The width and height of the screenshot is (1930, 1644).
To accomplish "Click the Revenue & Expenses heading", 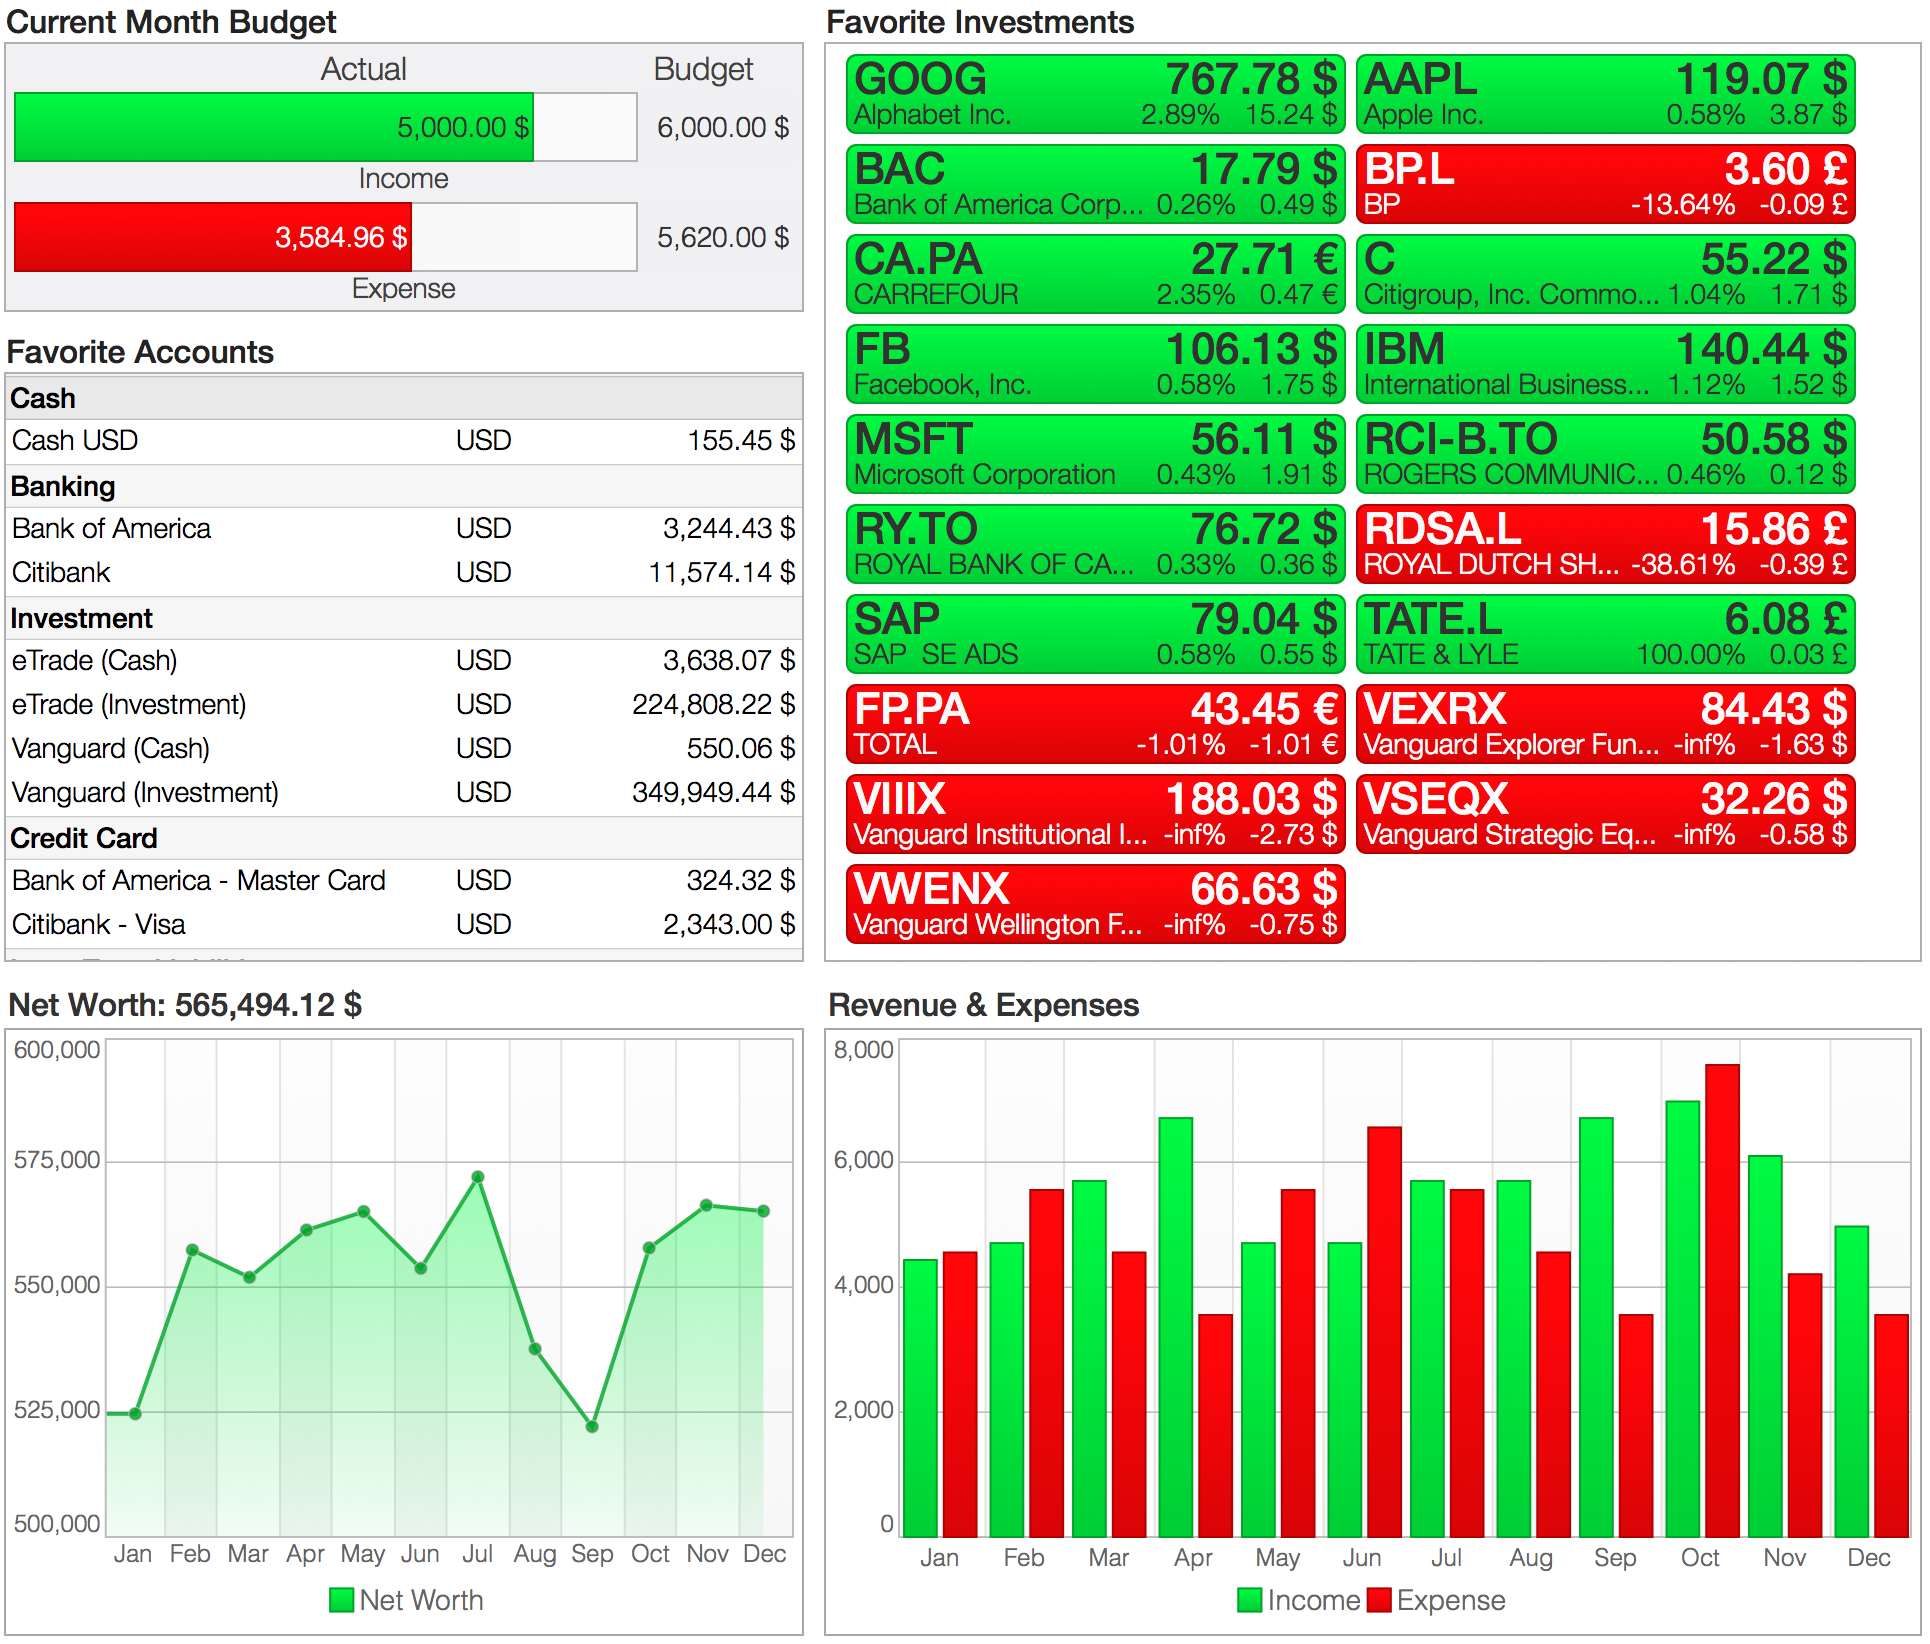I will coord(984,1004).
